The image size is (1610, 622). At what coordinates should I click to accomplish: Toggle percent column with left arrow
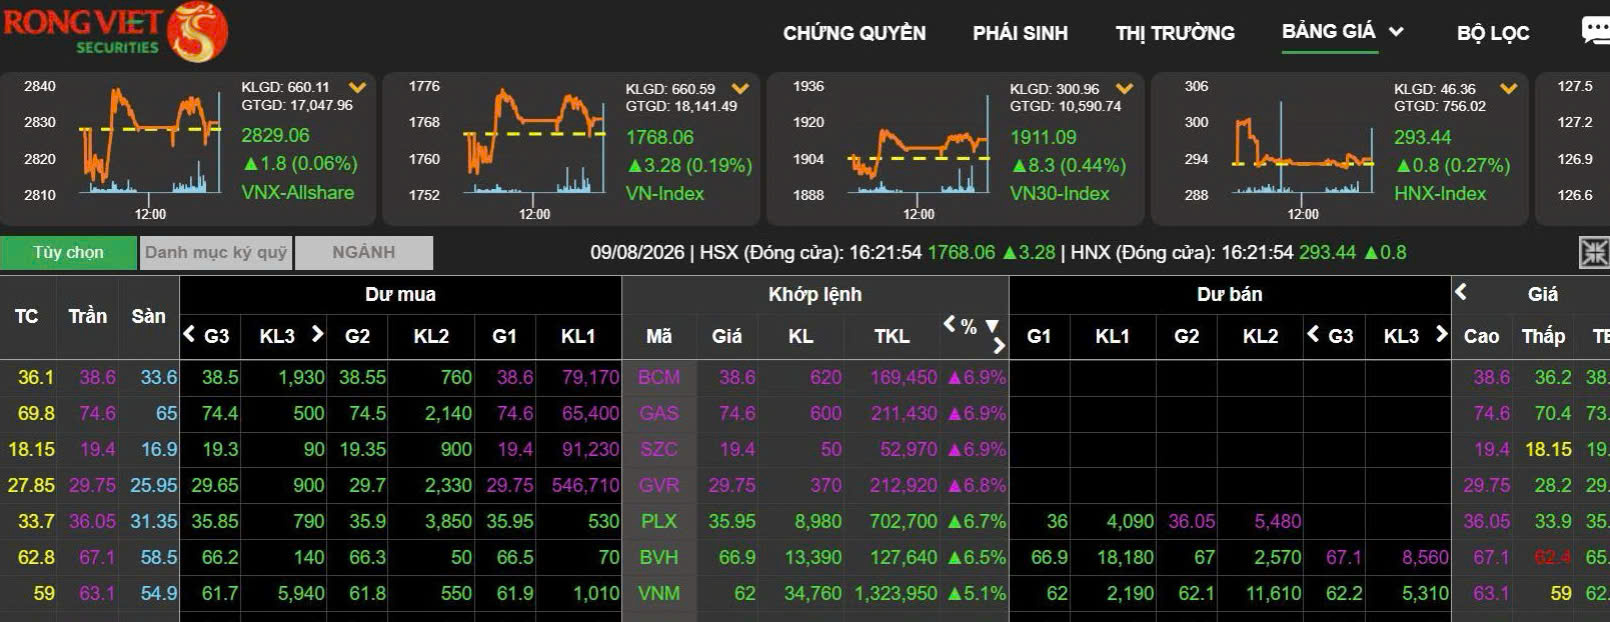tap(949, 324)
